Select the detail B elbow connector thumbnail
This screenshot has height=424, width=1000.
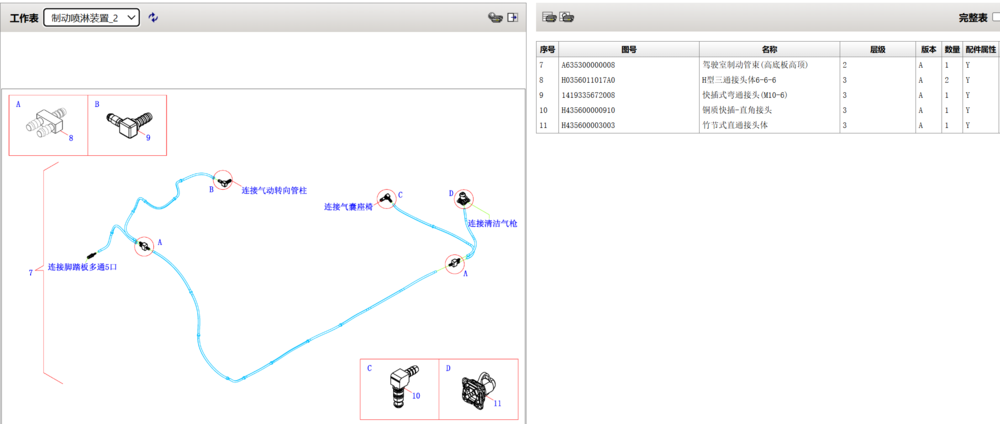[x=126, y=125]
